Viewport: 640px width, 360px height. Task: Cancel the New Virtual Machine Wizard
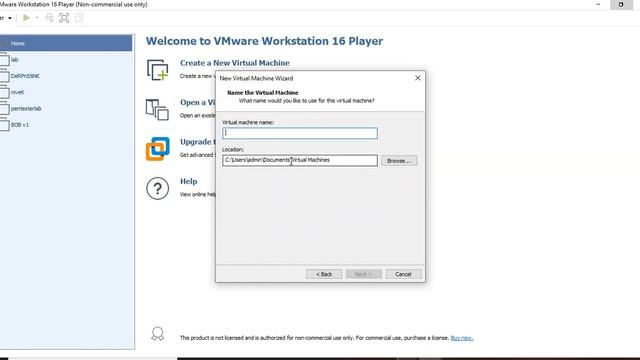(403, 274)
